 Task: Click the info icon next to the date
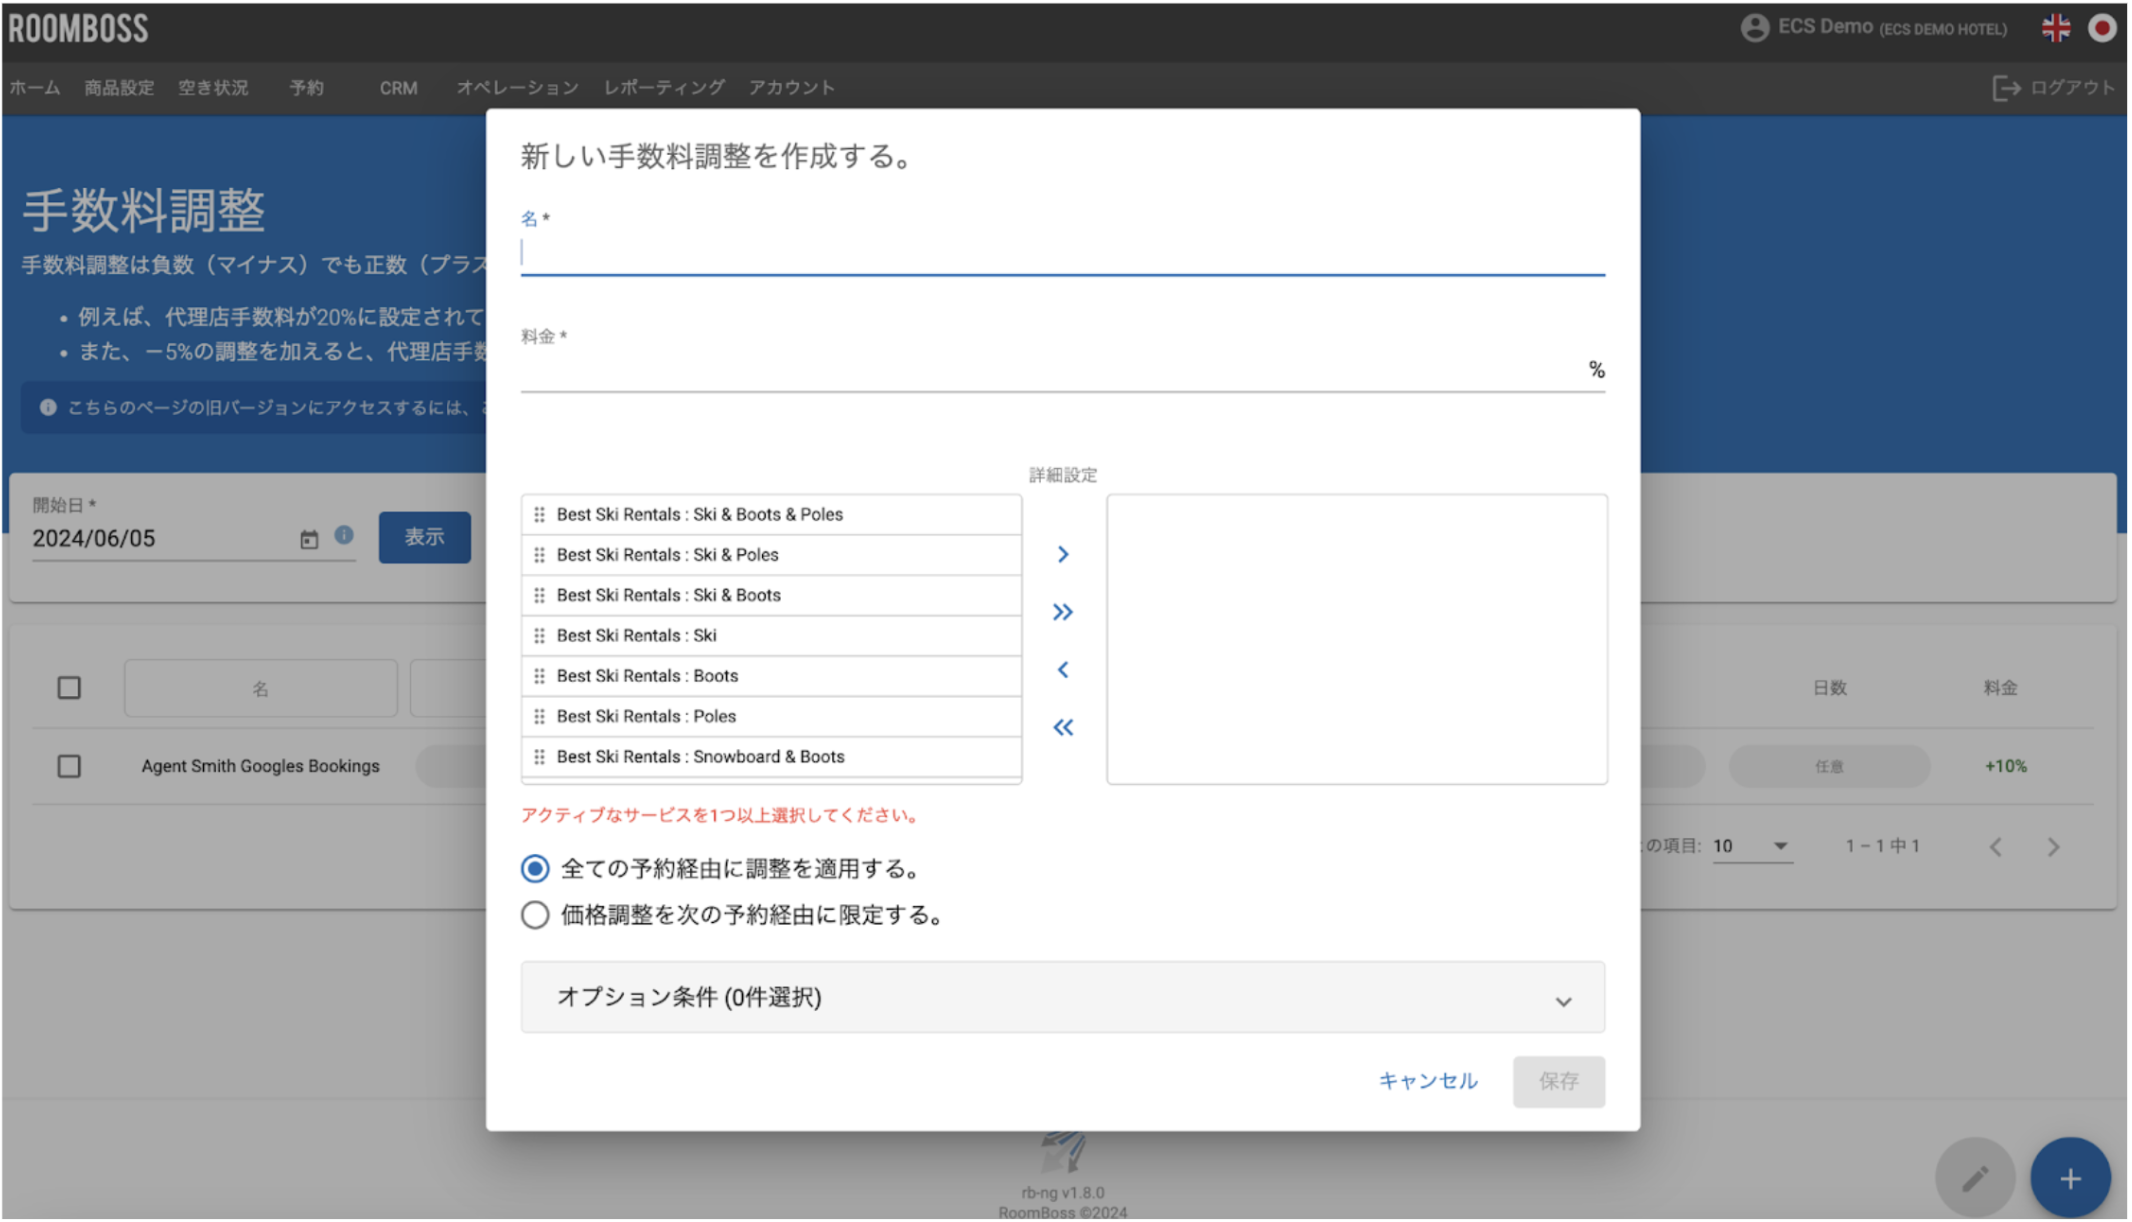[344, 535]
